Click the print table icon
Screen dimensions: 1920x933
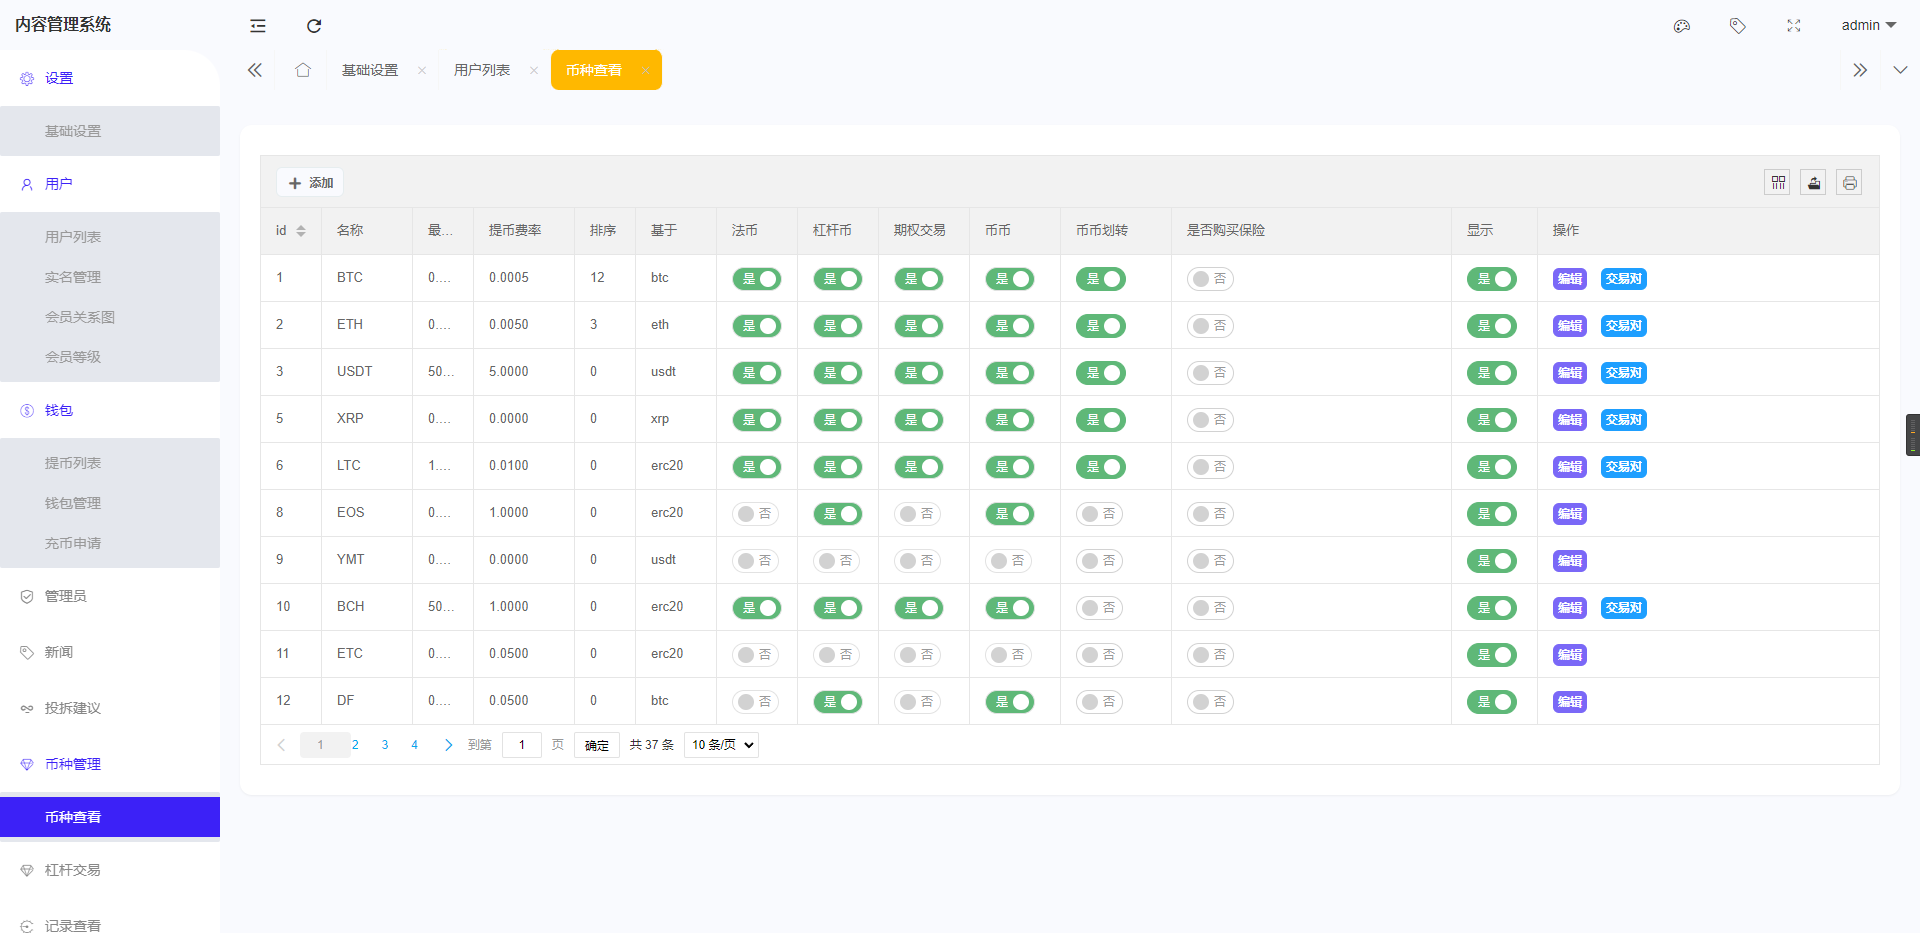(x=1850, y=183)
